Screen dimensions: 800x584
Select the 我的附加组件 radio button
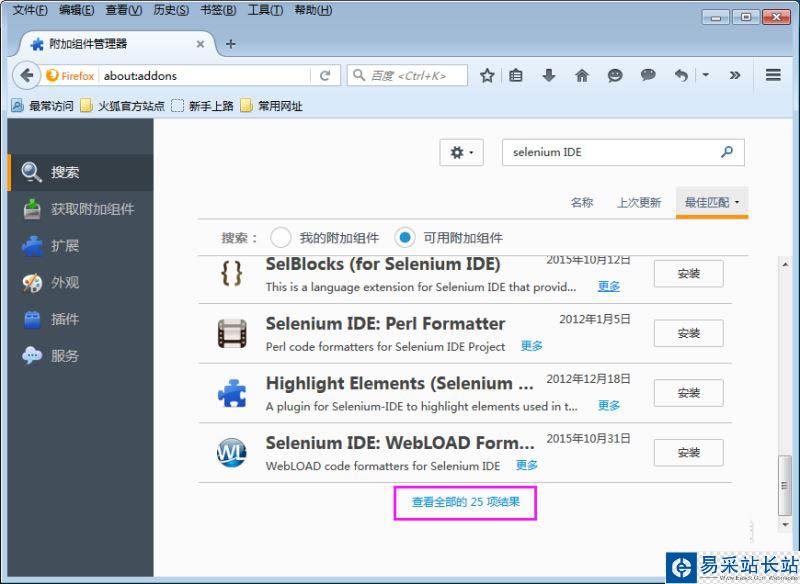tap(281, 238)
